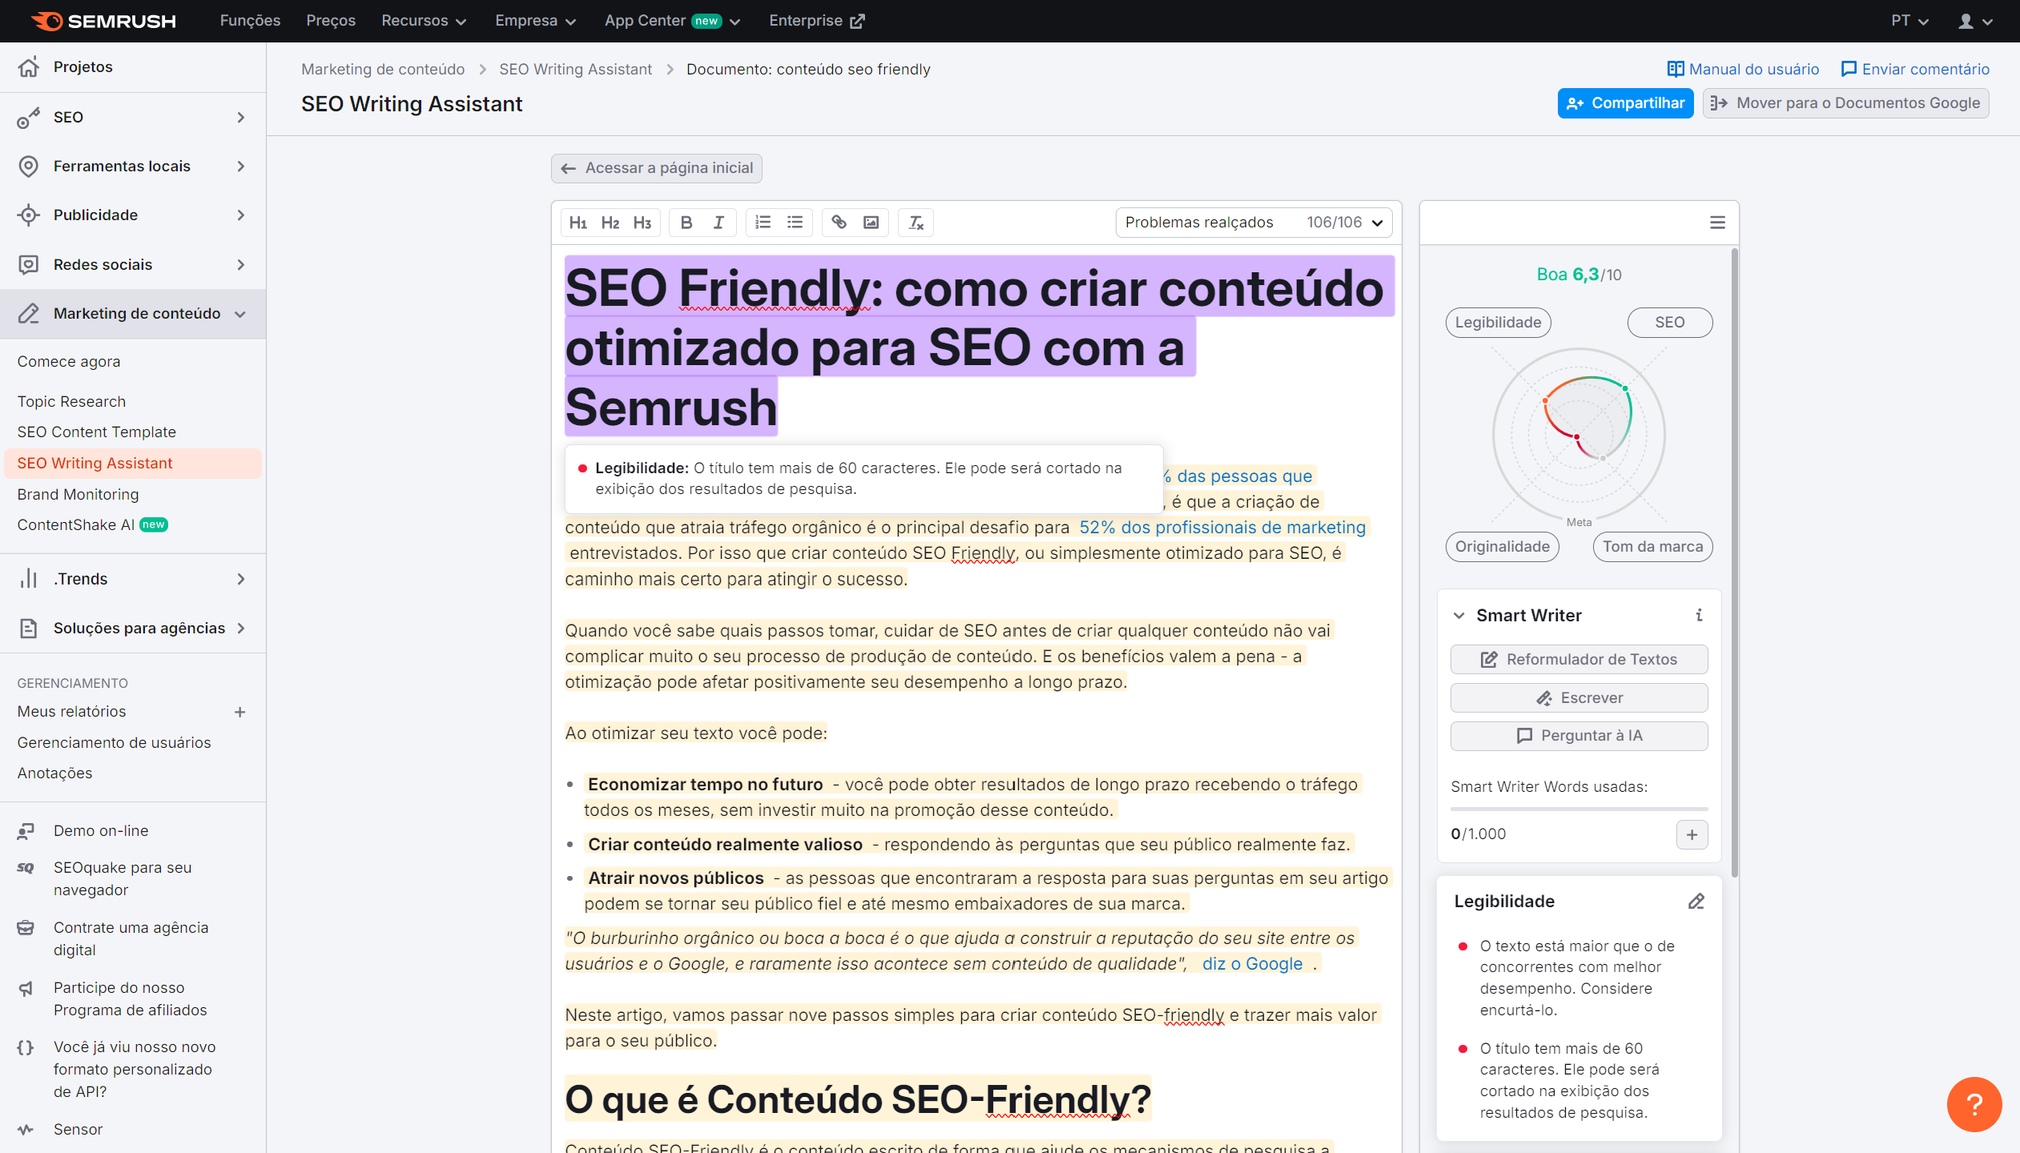Click the Clear Formatting icon

(917, 222)
